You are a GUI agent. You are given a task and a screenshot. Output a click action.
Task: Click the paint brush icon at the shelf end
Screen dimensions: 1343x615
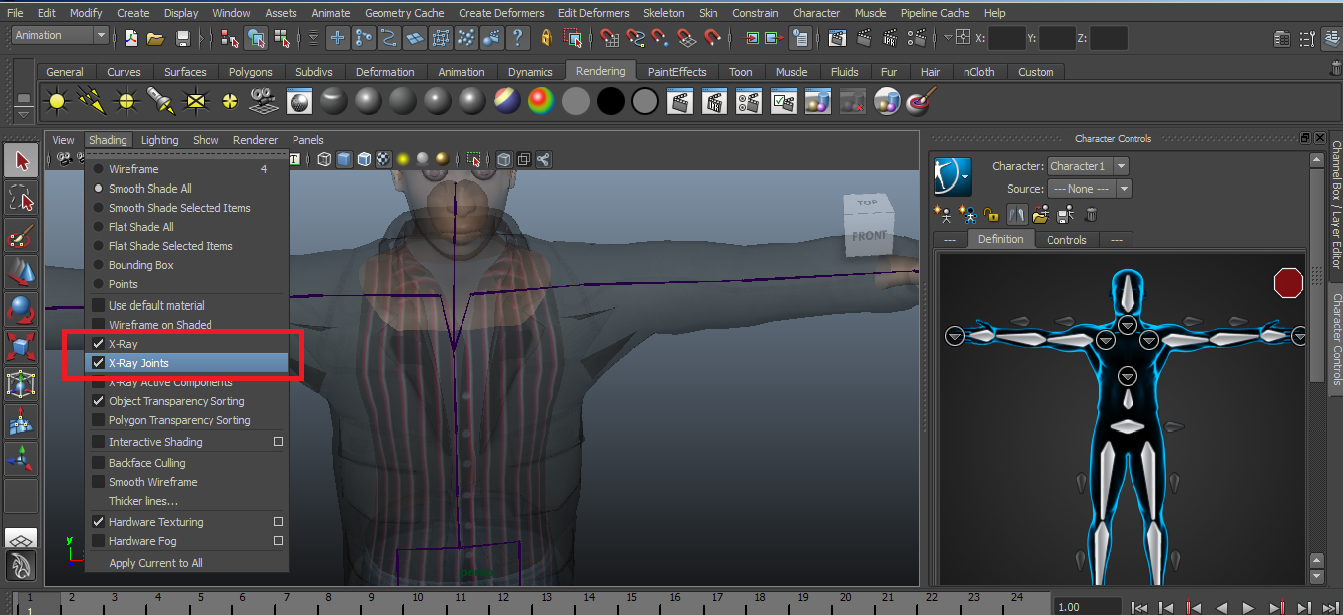[918, 100]
